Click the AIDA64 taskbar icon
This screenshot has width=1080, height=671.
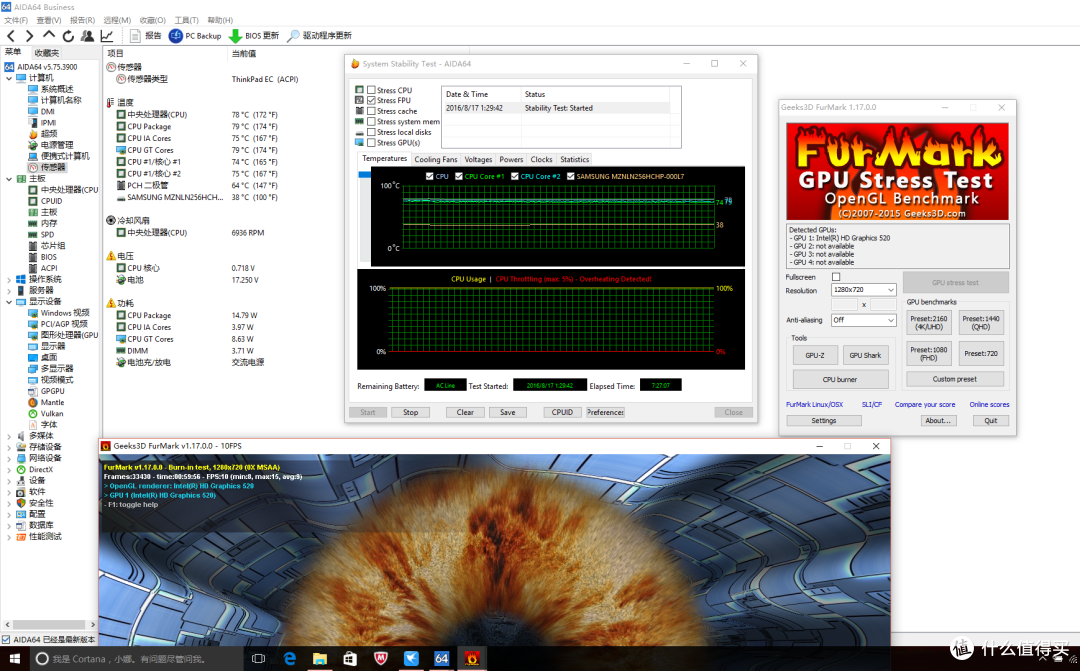pyautogui.click(x=442, y=659)
